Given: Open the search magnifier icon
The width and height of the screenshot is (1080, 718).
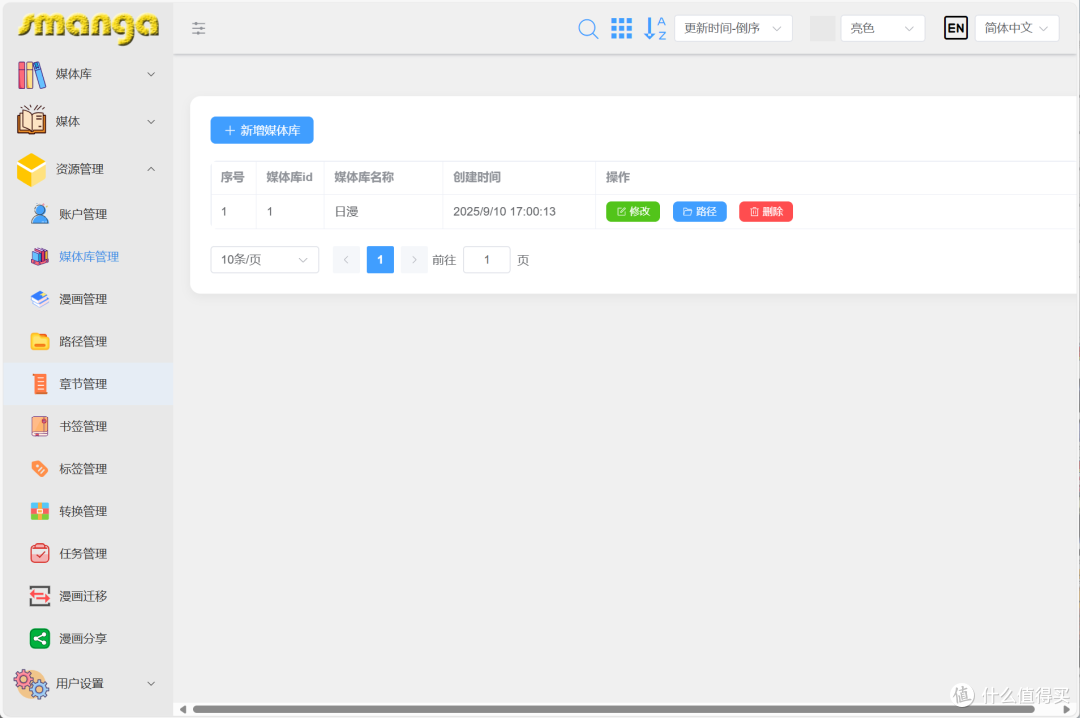Looking at the screenshot, I should (x=588, y=28).
